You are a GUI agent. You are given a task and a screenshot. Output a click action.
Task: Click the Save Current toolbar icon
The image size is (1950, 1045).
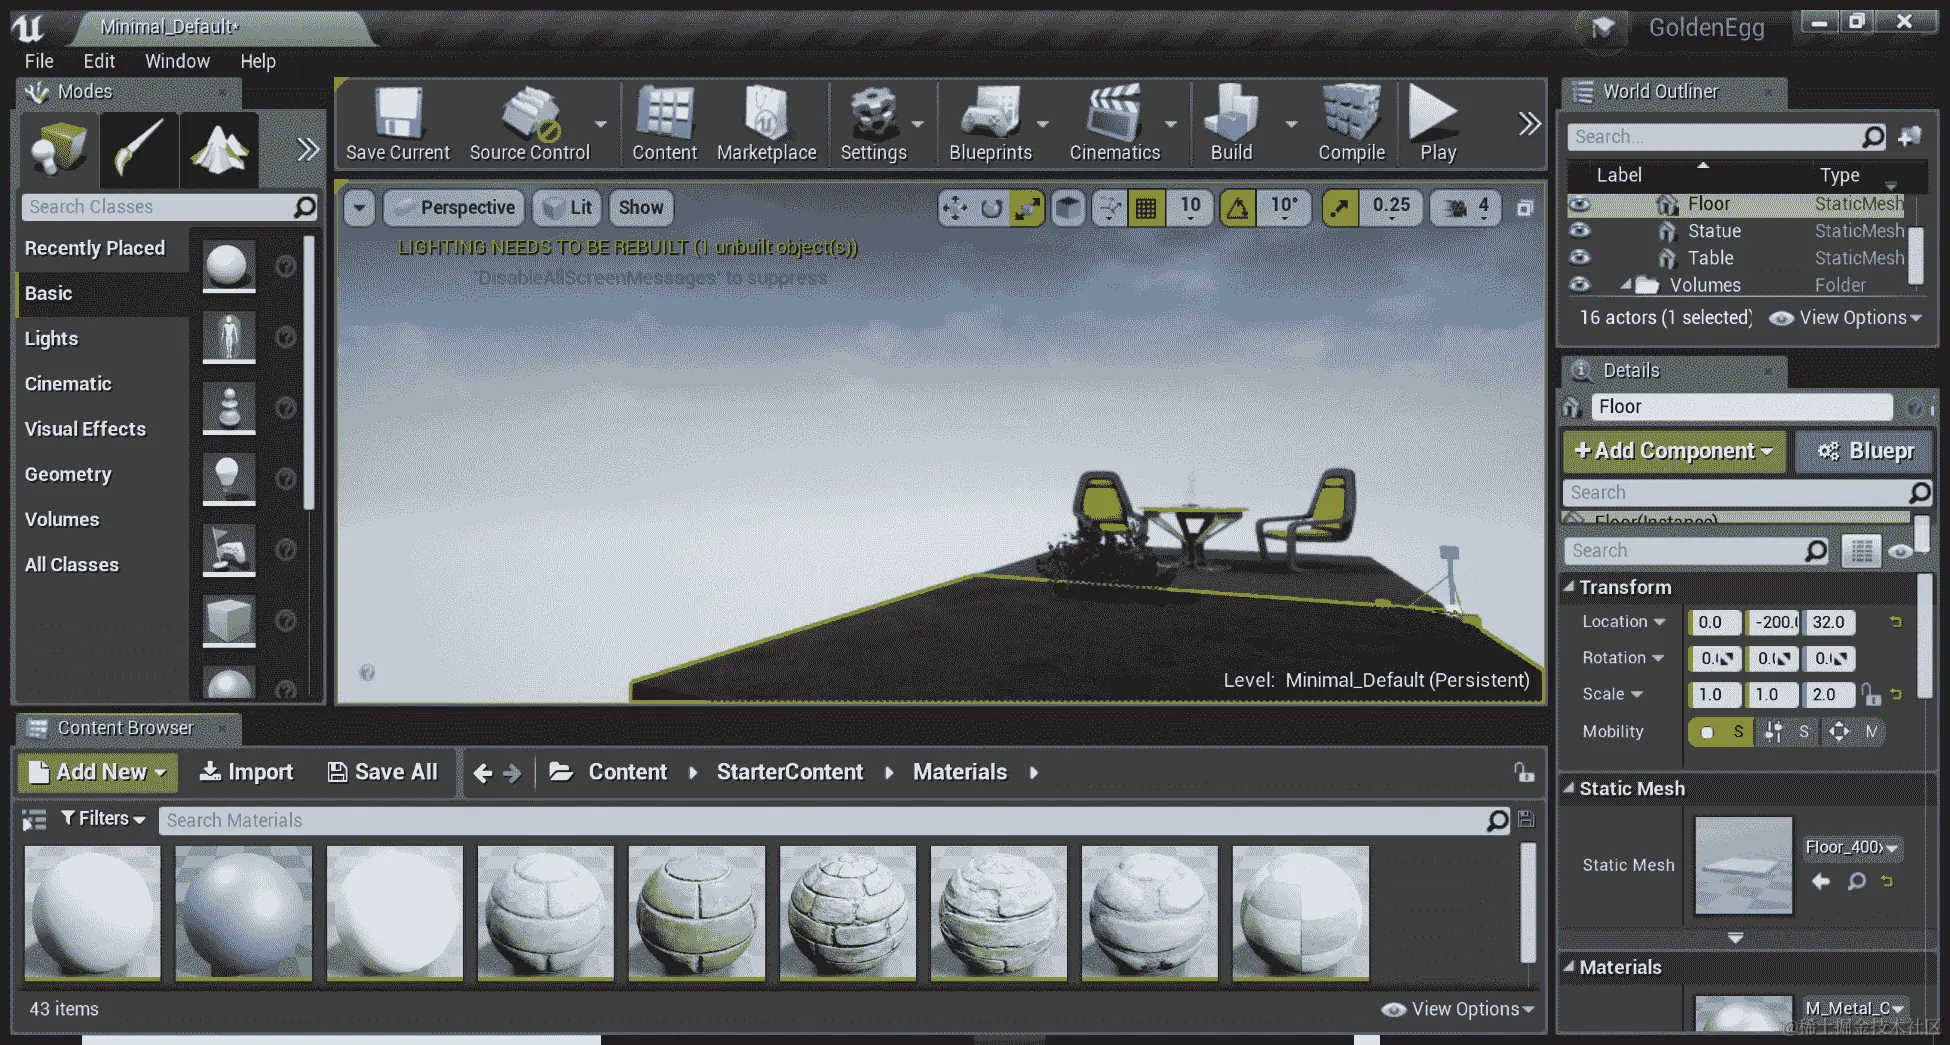[x=398, y=124]
